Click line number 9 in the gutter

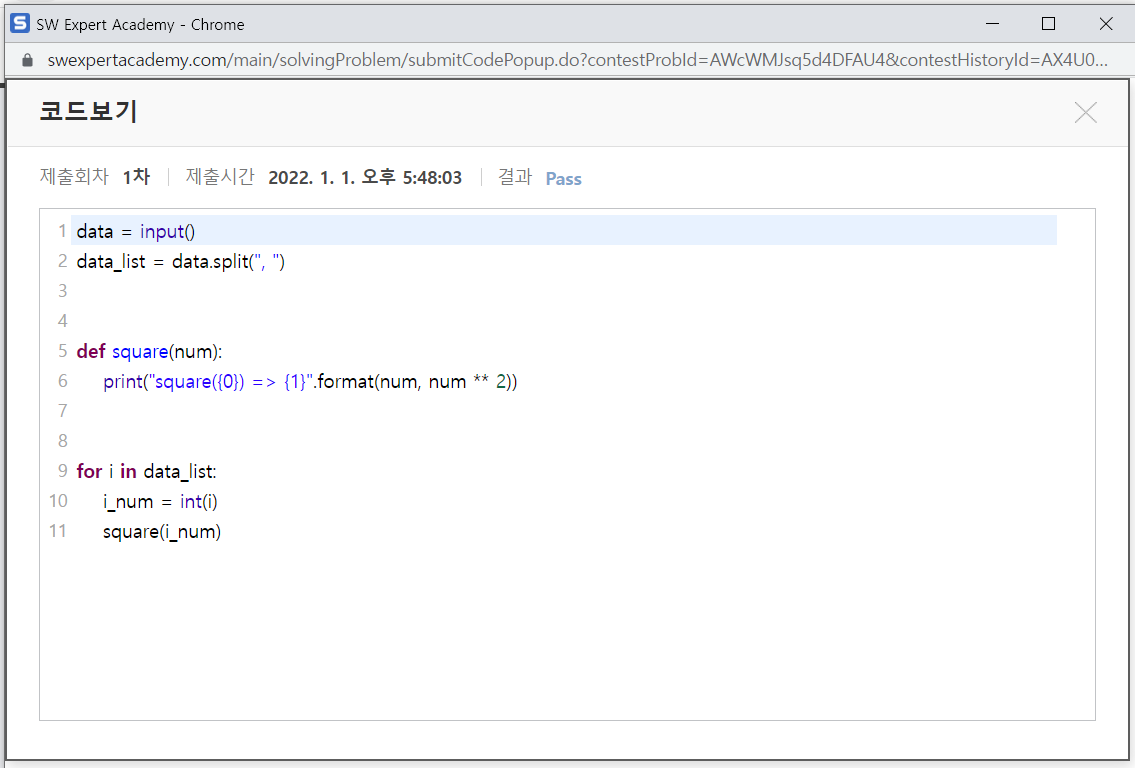(63, 471)
